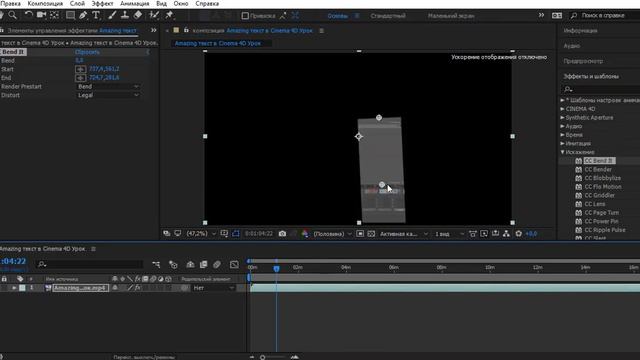Select the Pen tool
This screenshot has height=360, width=640.
pos(83,15)
